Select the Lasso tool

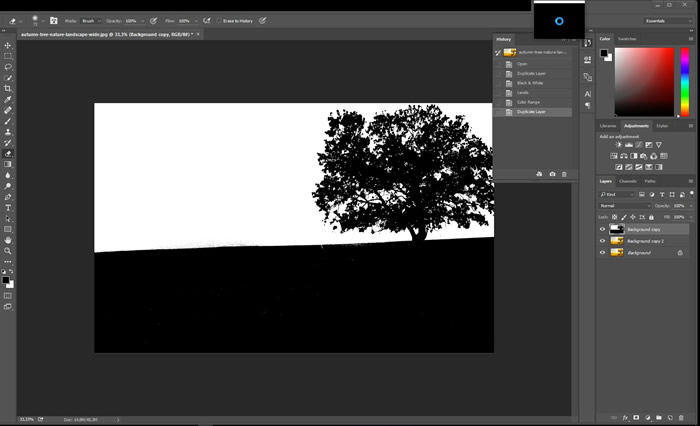point(8,67)
